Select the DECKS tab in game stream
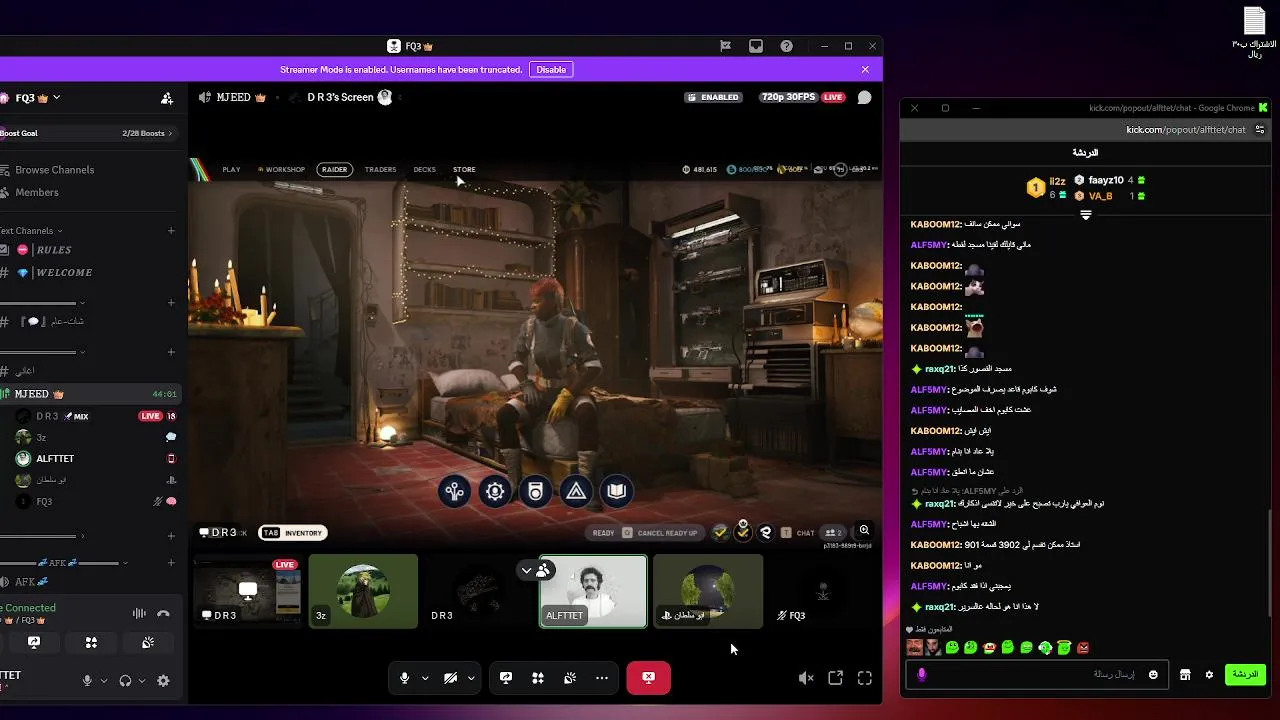1280x720 pixels. (x=425, y=170)
